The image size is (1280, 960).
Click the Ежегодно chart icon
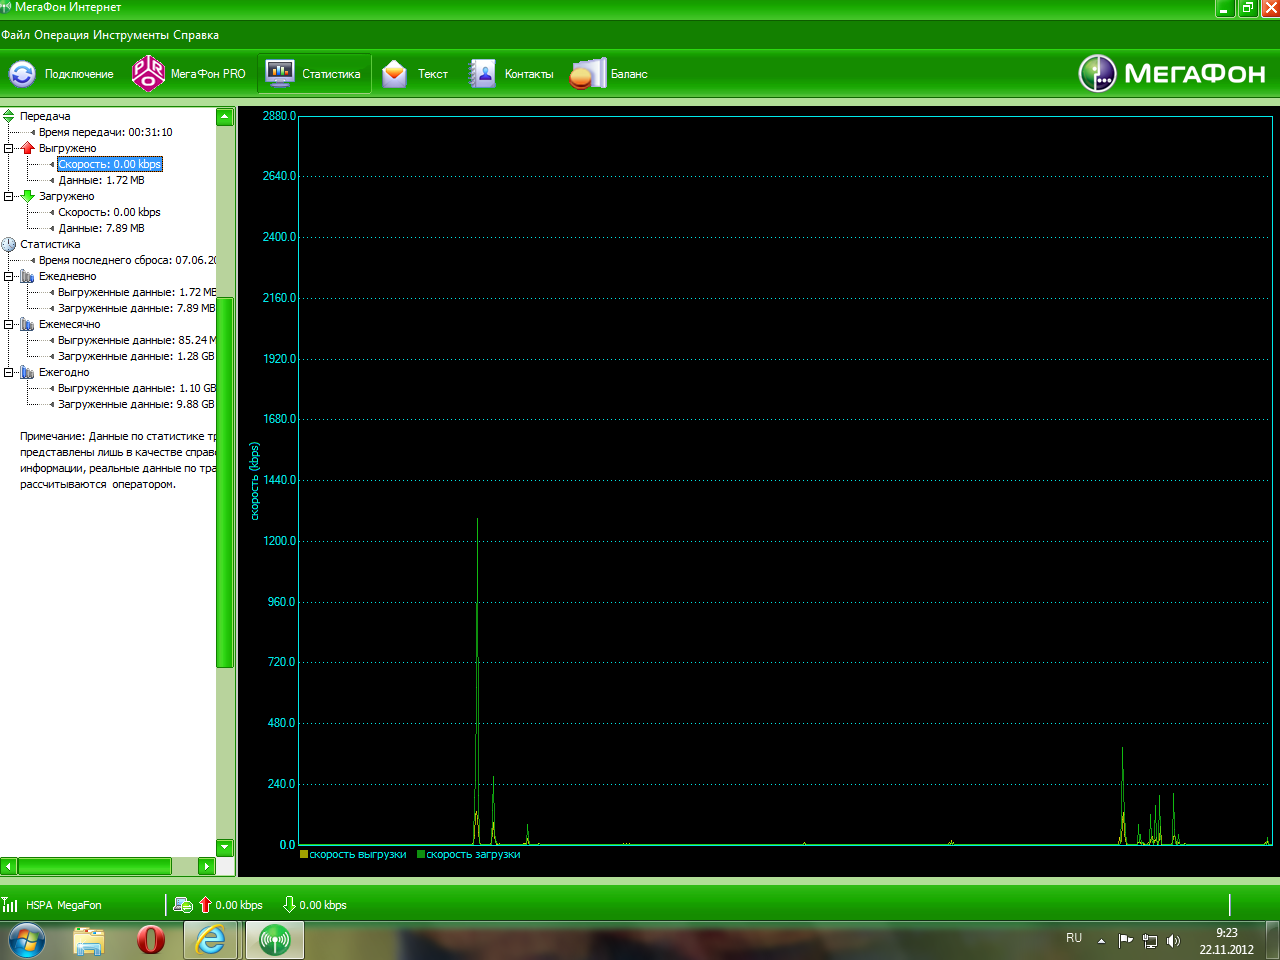point(27,372)
